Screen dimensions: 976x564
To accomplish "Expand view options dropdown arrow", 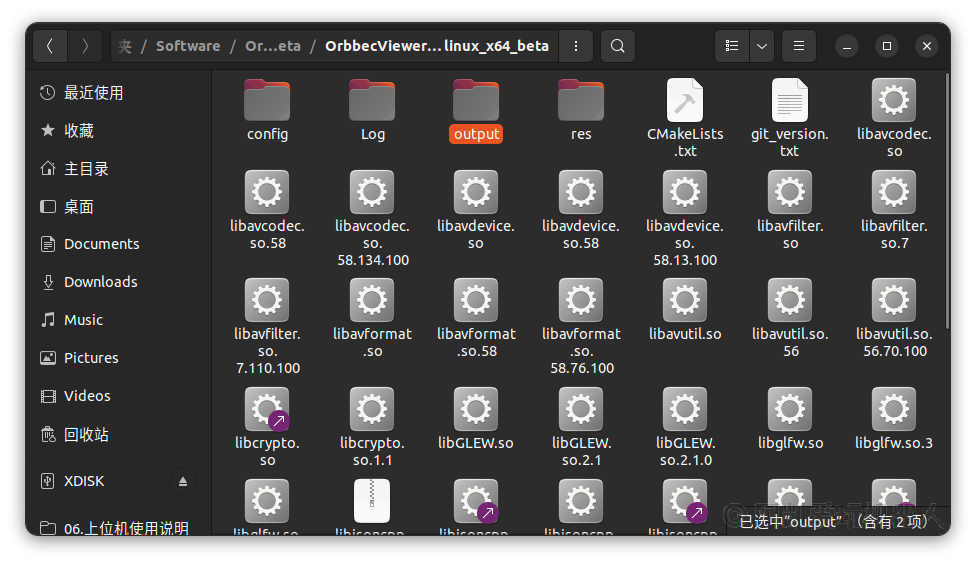I will 762,46.
